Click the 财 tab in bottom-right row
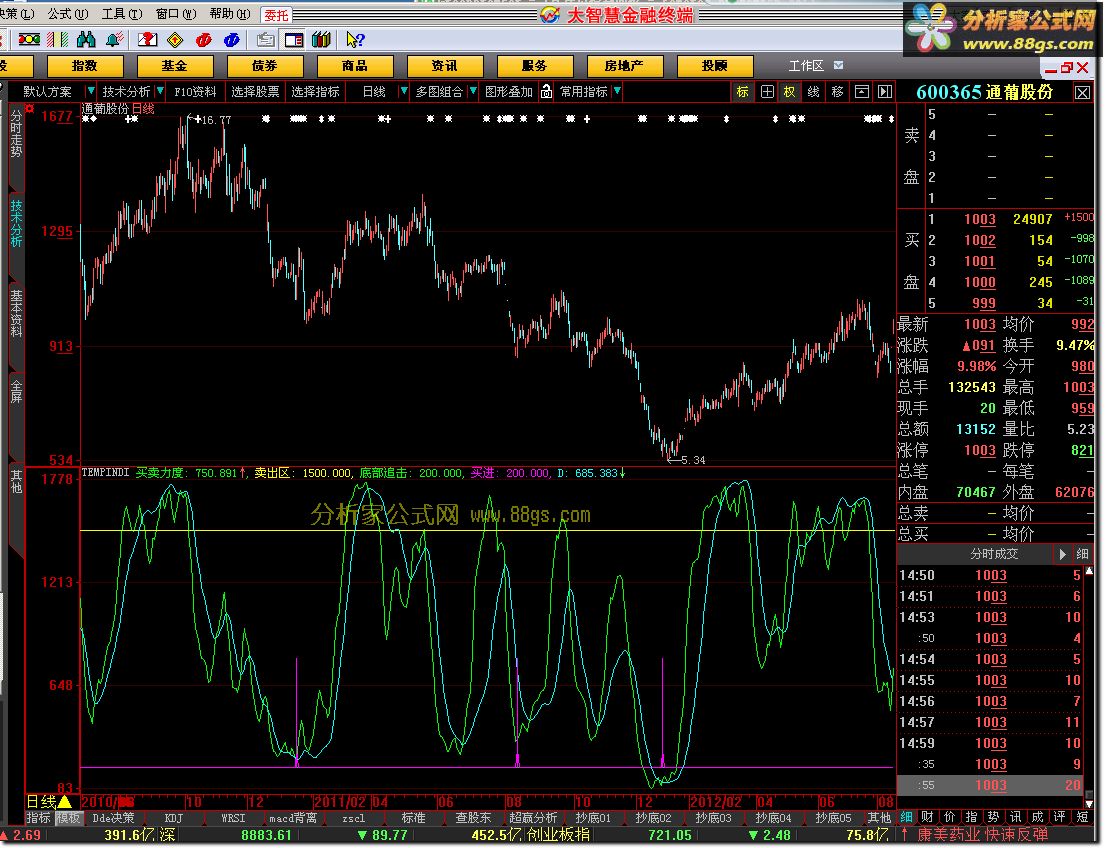1105x848 pixels. [927, 817]
